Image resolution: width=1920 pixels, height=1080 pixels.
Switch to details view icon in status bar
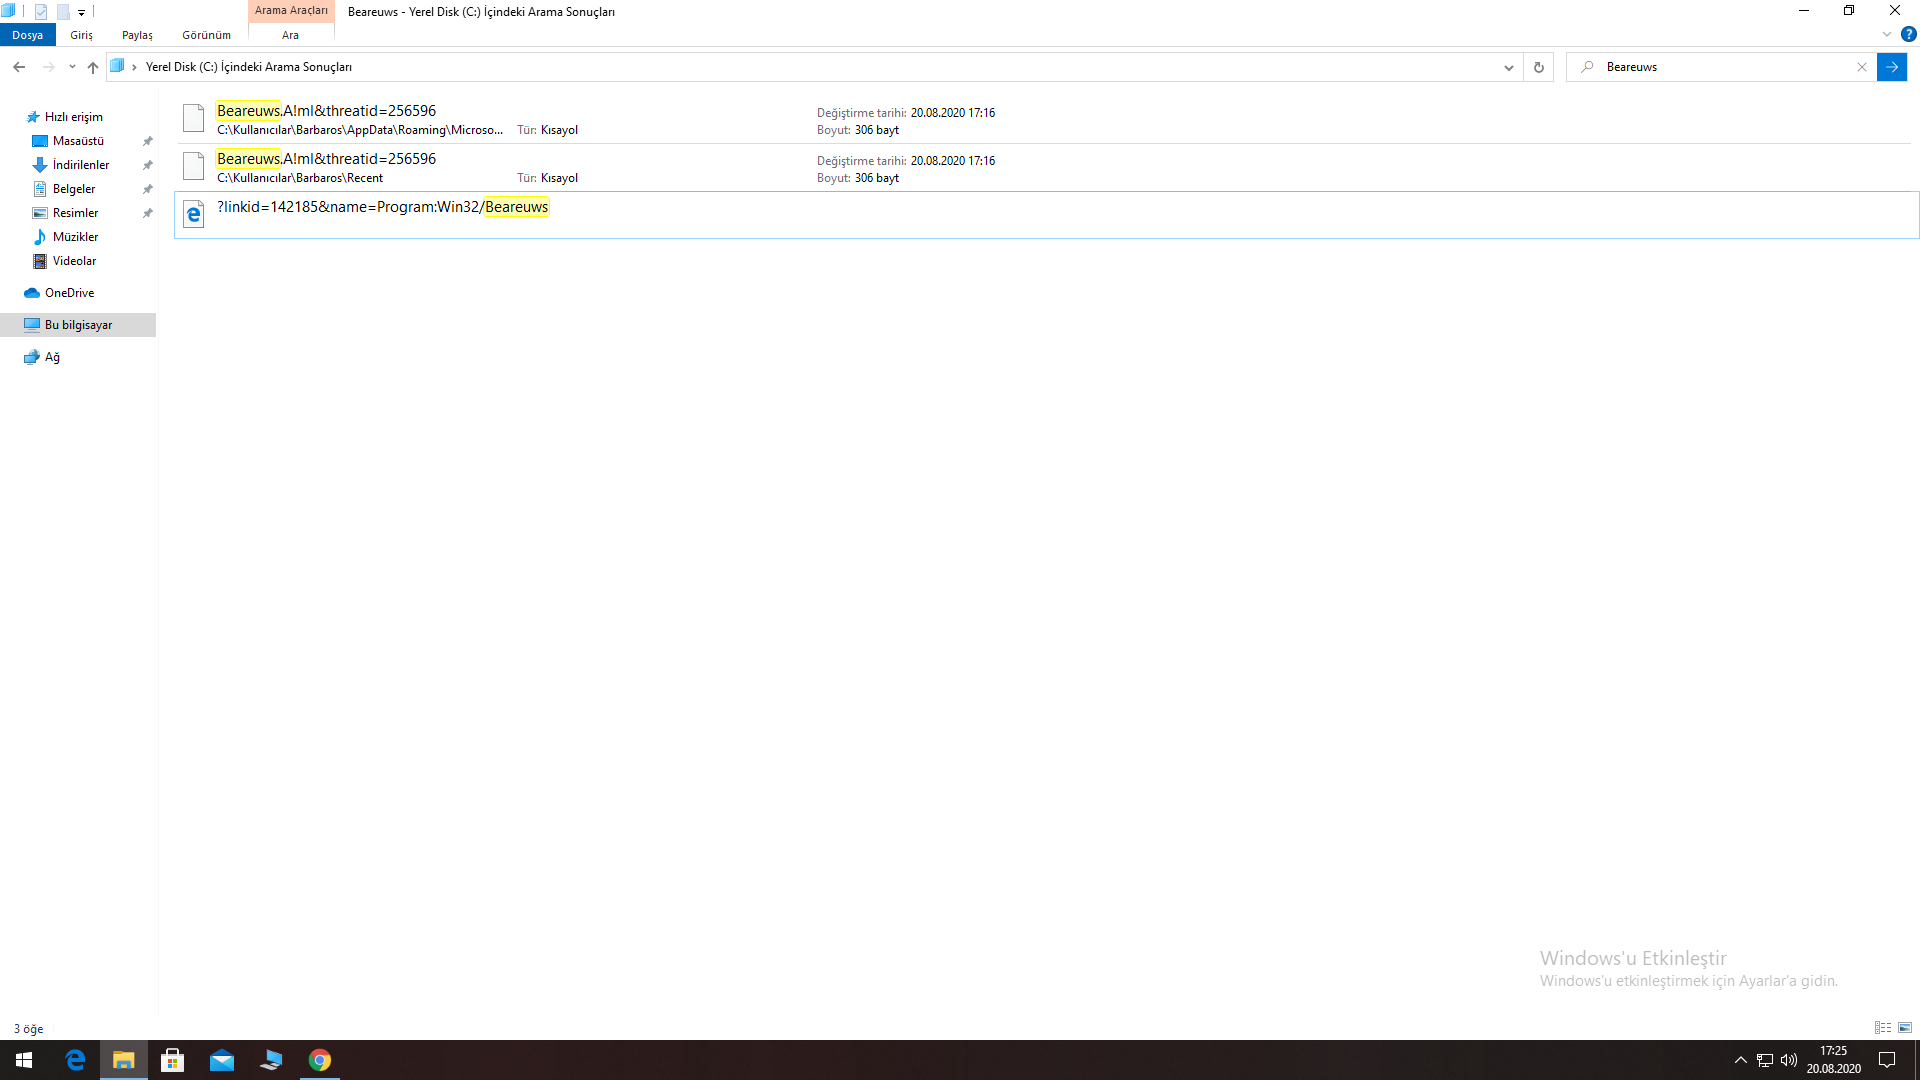click(x=1882, y=1028)
